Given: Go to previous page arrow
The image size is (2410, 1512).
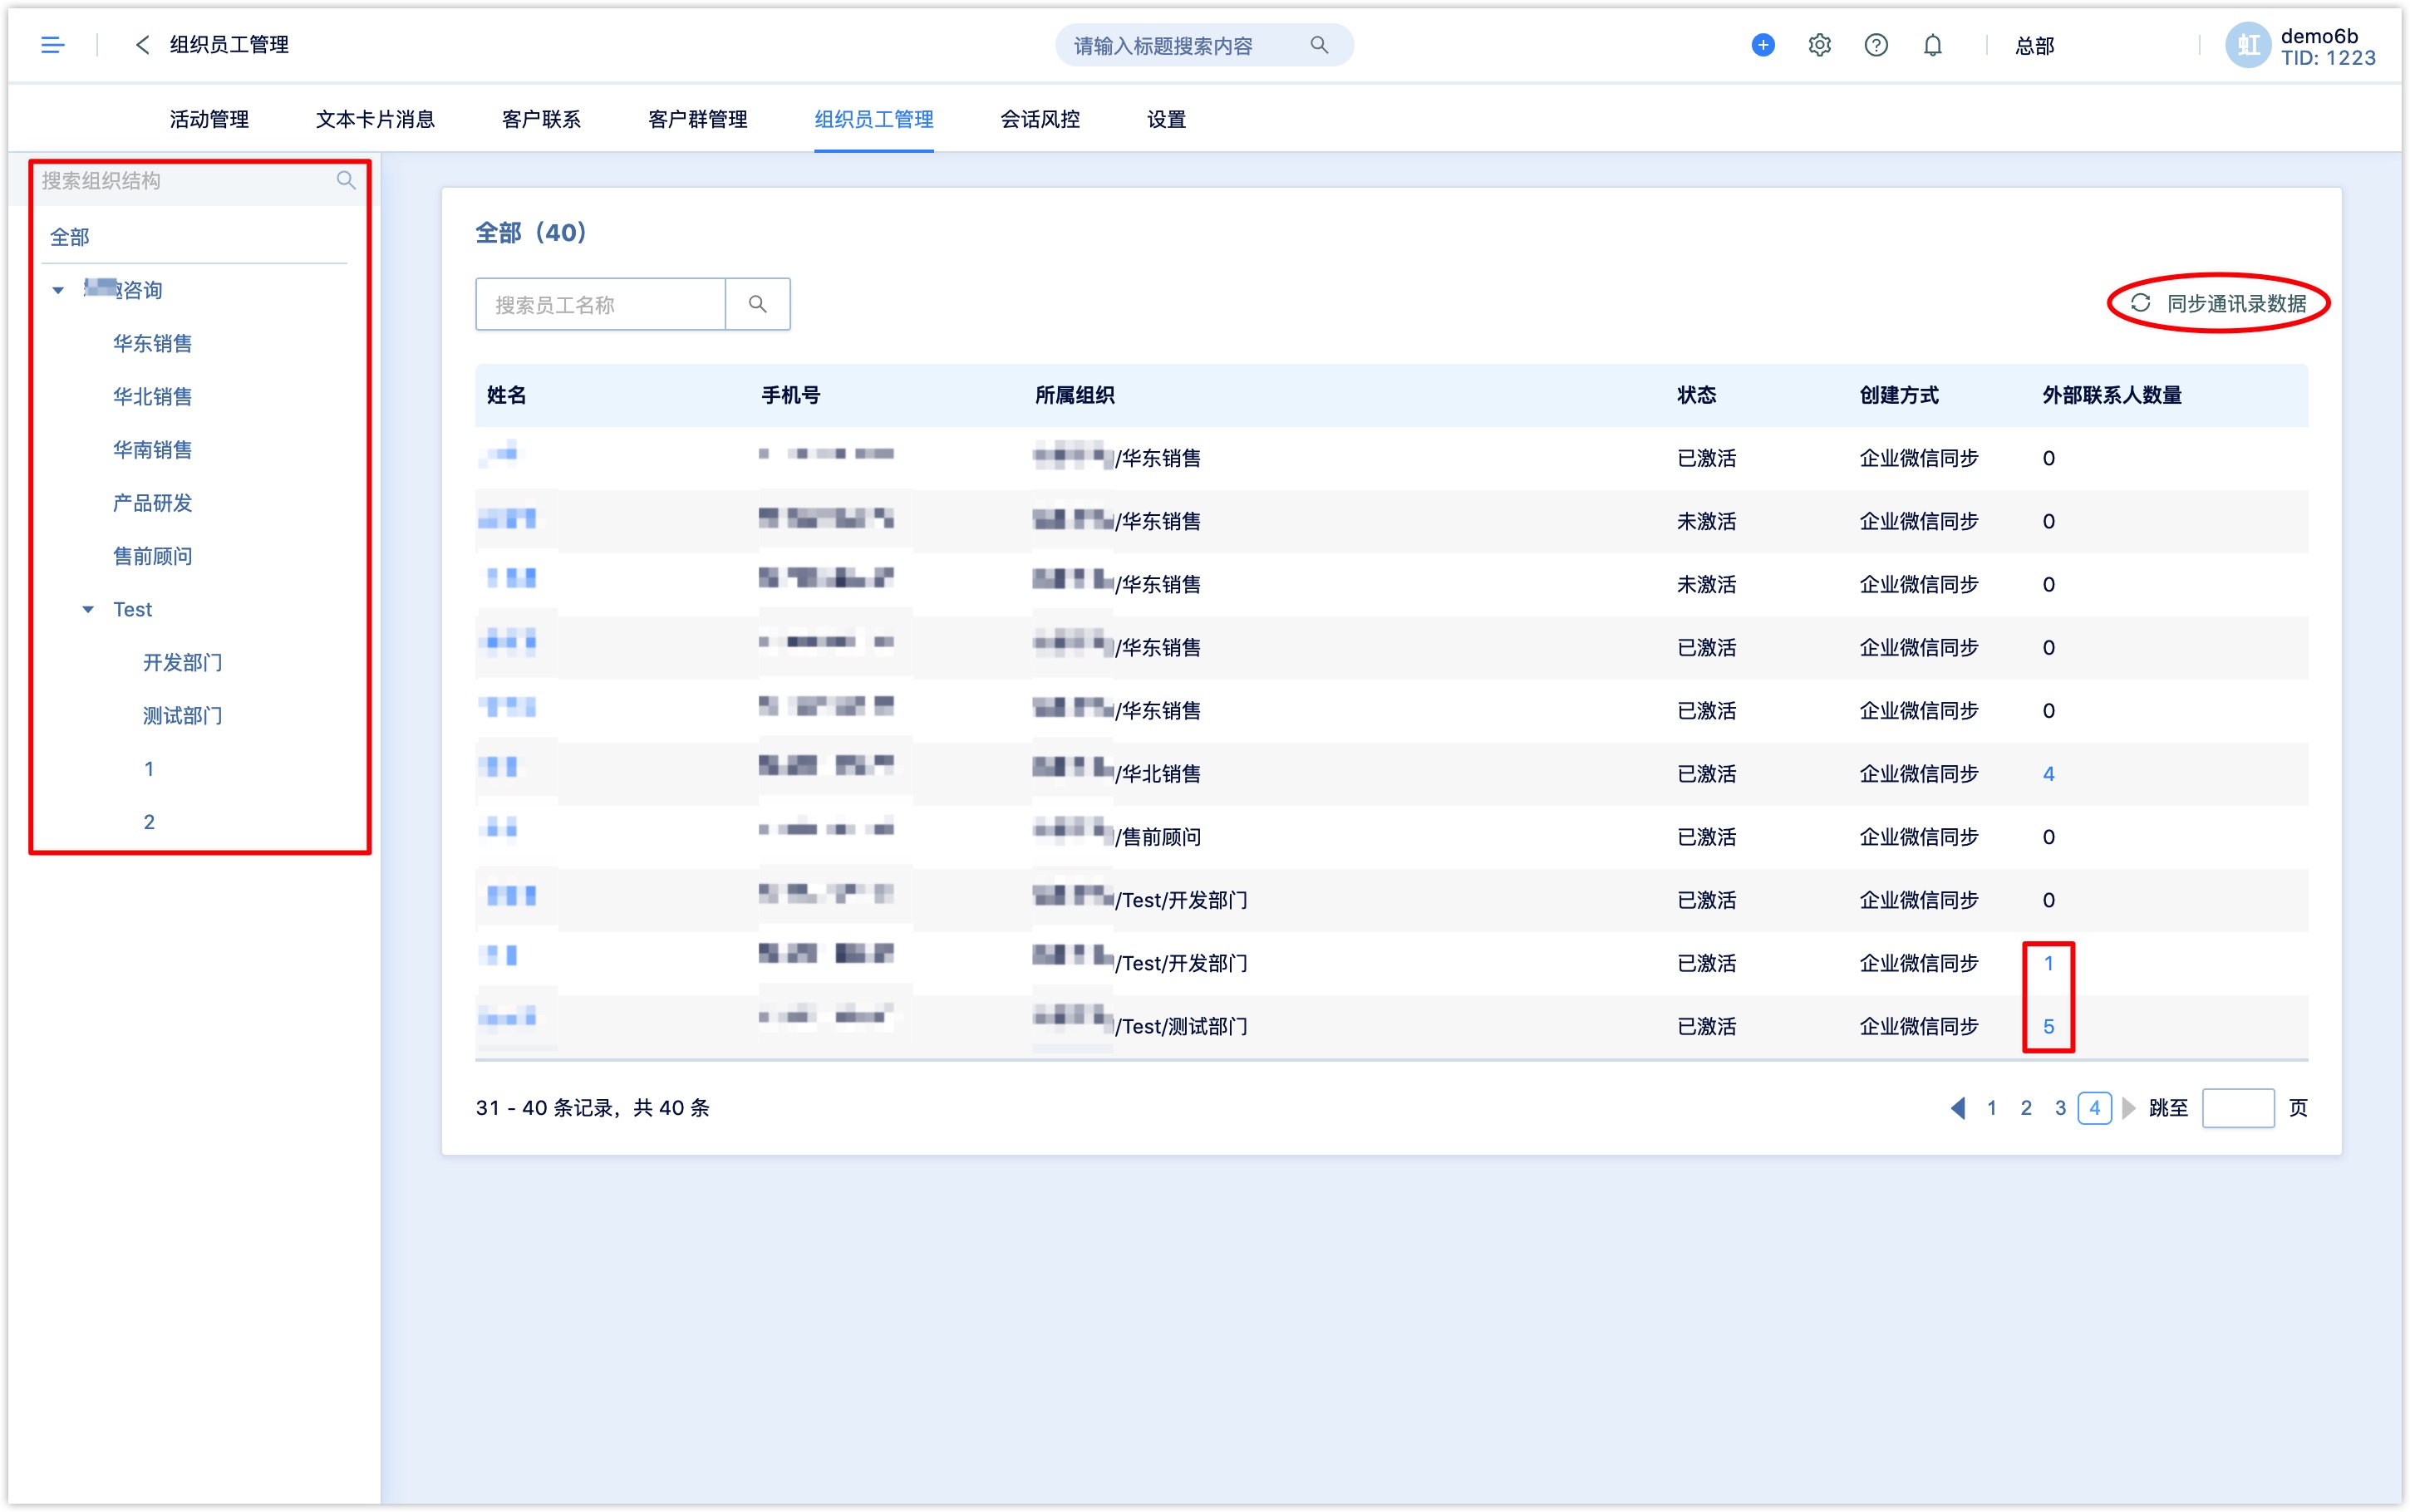Looking at the screenshot, I should coord(1958,1107).
